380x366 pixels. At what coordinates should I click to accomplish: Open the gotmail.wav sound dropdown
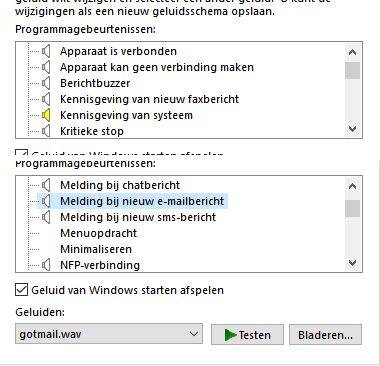coord(109,334)
